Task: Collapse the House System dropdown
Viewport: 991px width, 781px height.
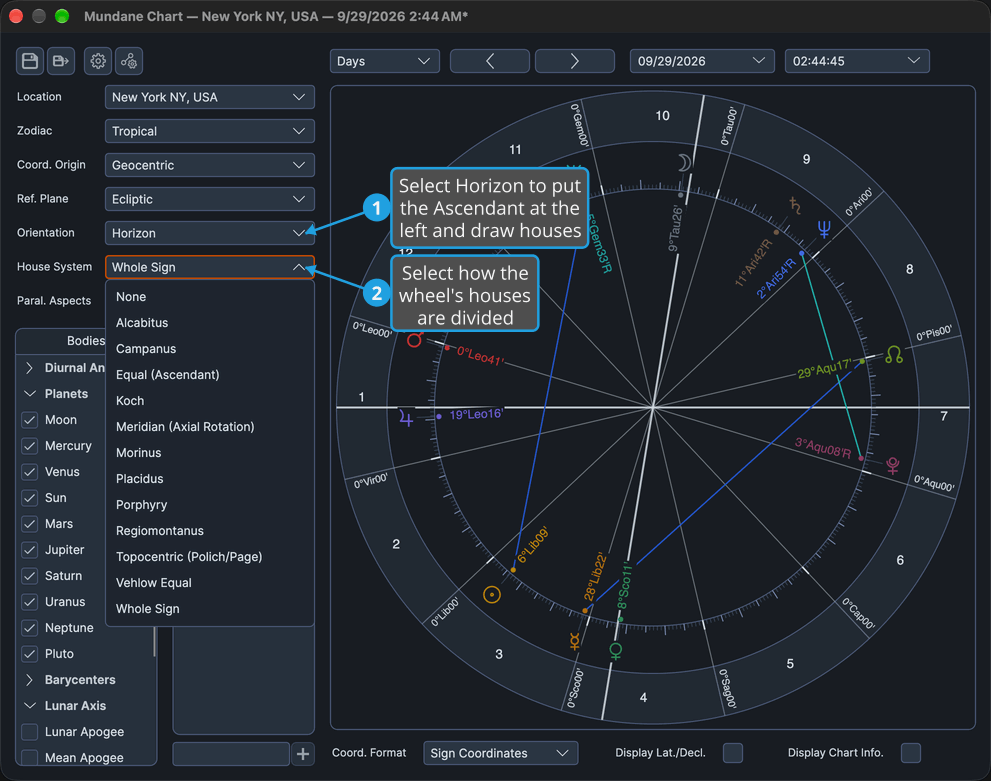Action: pos(210,267)
